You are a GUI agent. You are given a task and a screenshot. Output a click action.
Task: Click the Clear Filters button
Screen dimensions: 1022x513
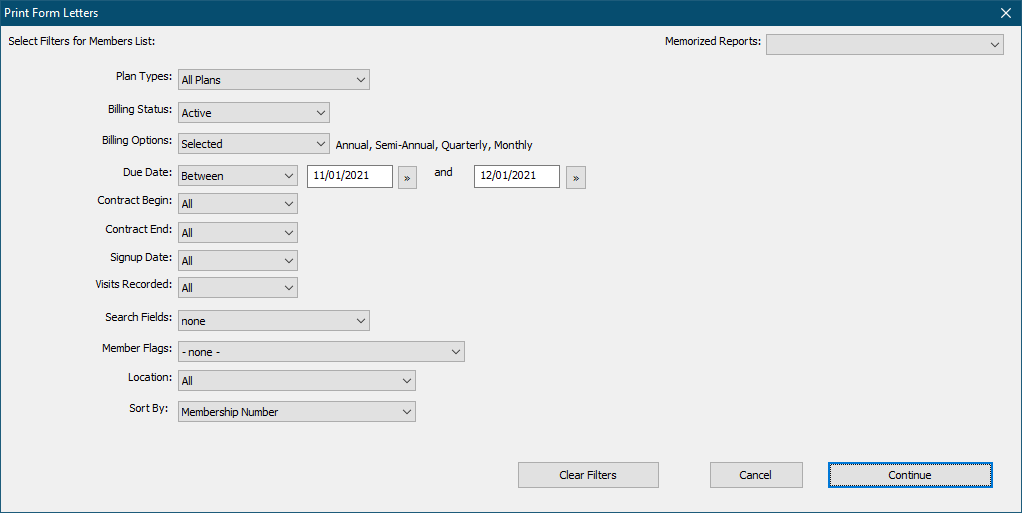tap(588, 475)
